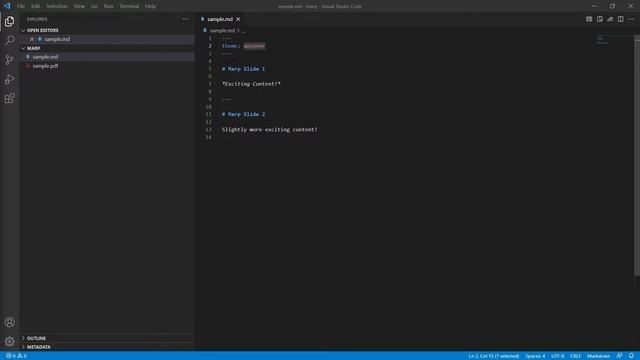Image resolution: width=640 pixels, height=360 pixels.
Task: Change indentation via Spaces: 4
Action: pos(535,356)
